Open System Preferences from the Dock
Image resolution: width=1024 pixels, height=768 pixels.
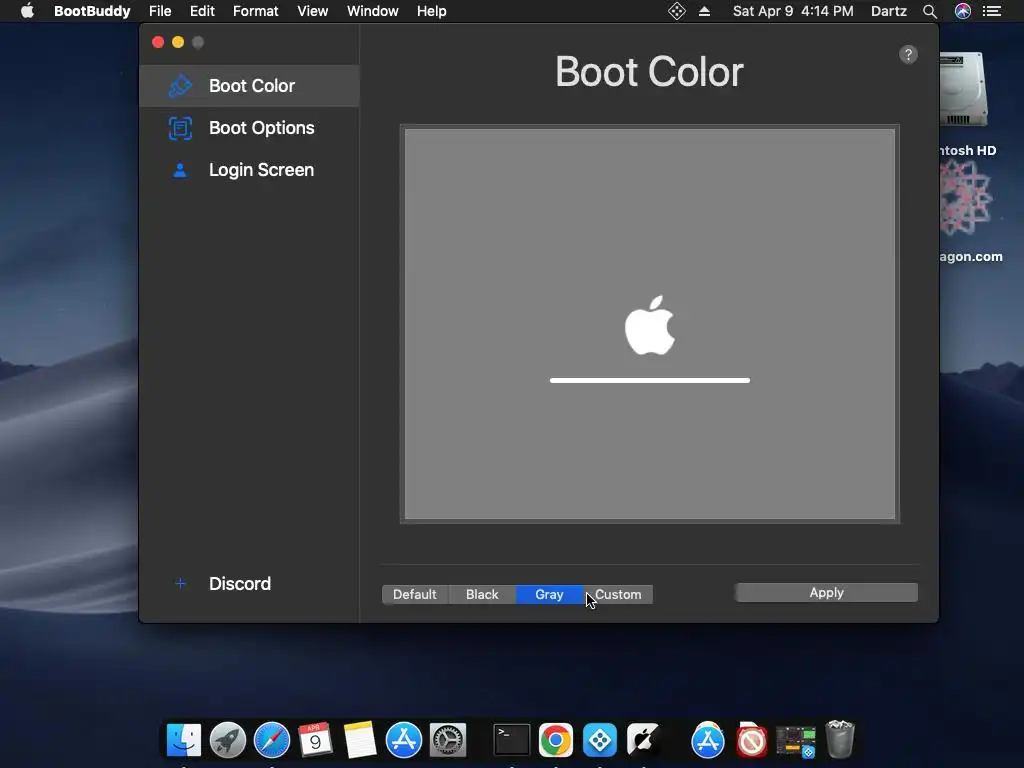(x=447, y=740)
